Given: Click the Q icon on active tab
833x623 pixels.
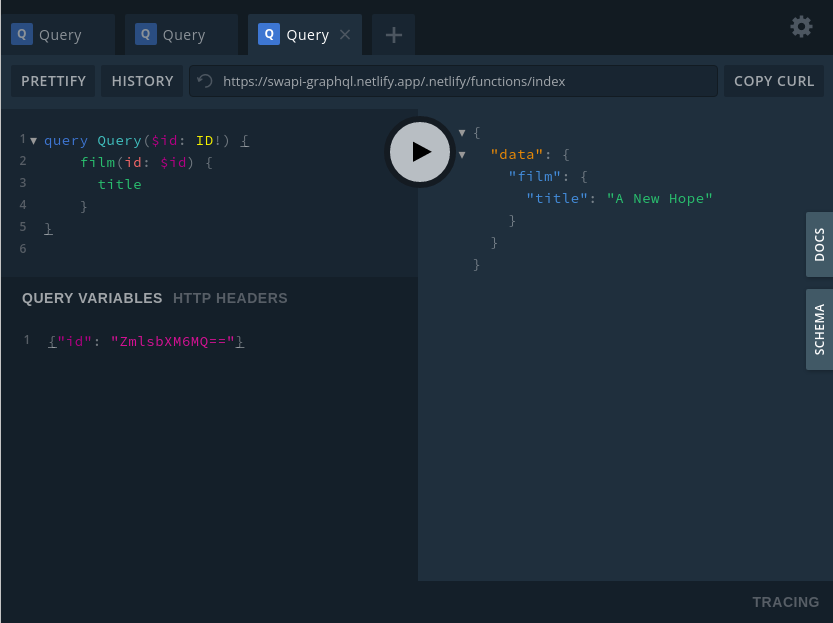Looking at the screenshot, I should (x=268, y=34).
